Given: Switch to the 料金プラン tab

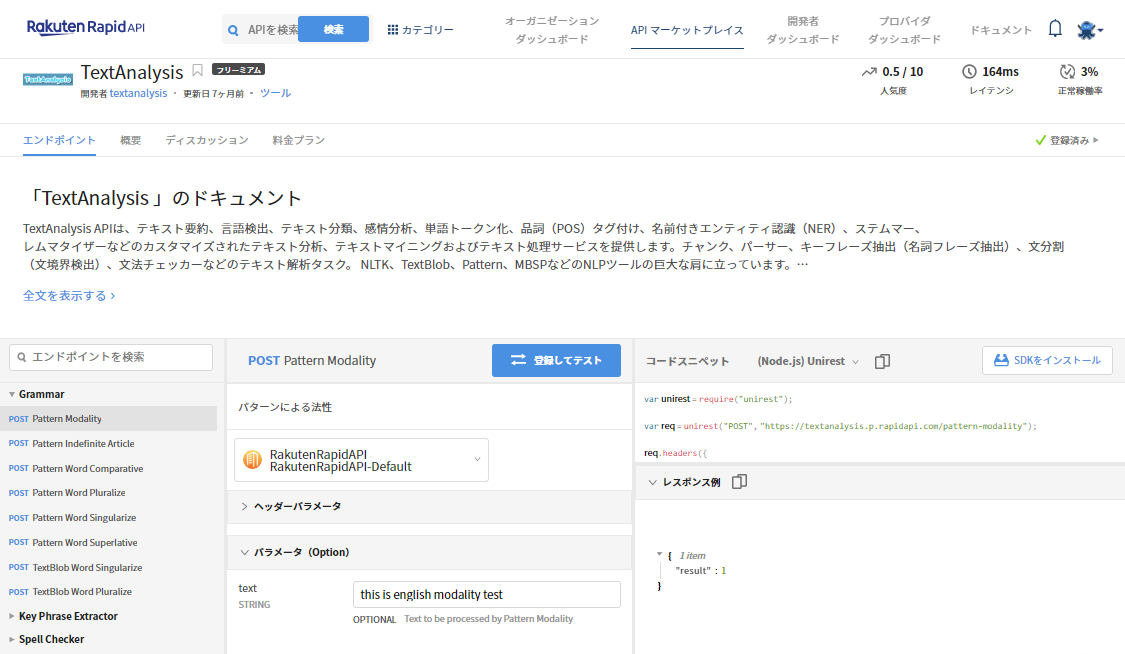Looking at the screenshot, I should (x=298, y=141).
